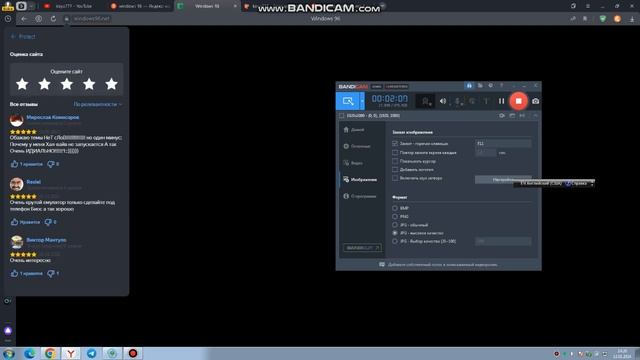This screenshot has width=640, height=360.
Task: Open Google Chrome from the taskbar
Action: 50,353
